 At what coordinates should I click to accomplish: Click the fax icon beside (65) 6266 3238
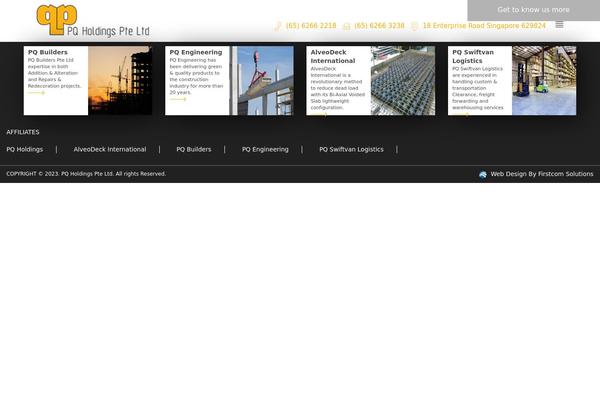point(346,26)
